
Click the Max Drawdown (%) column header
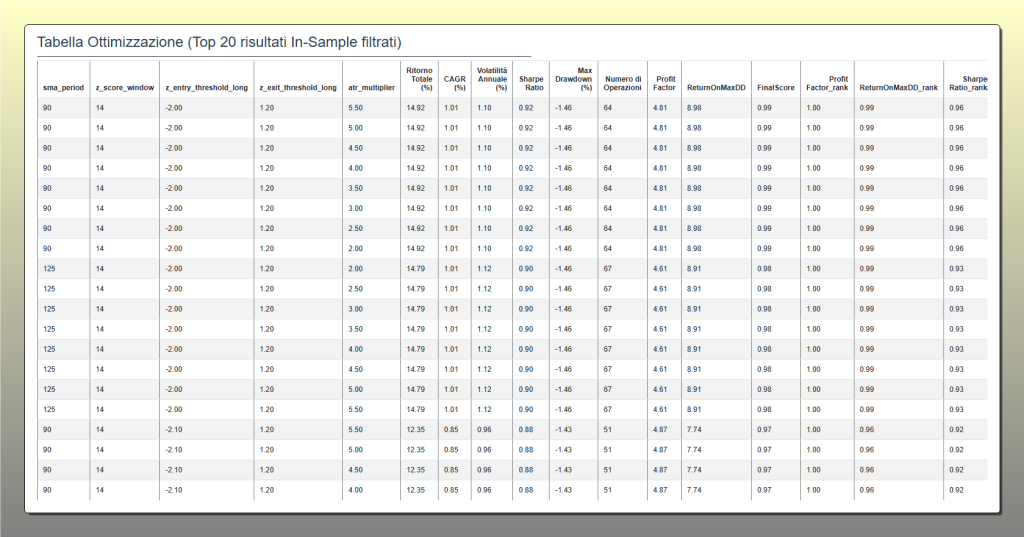click(573, 79)
